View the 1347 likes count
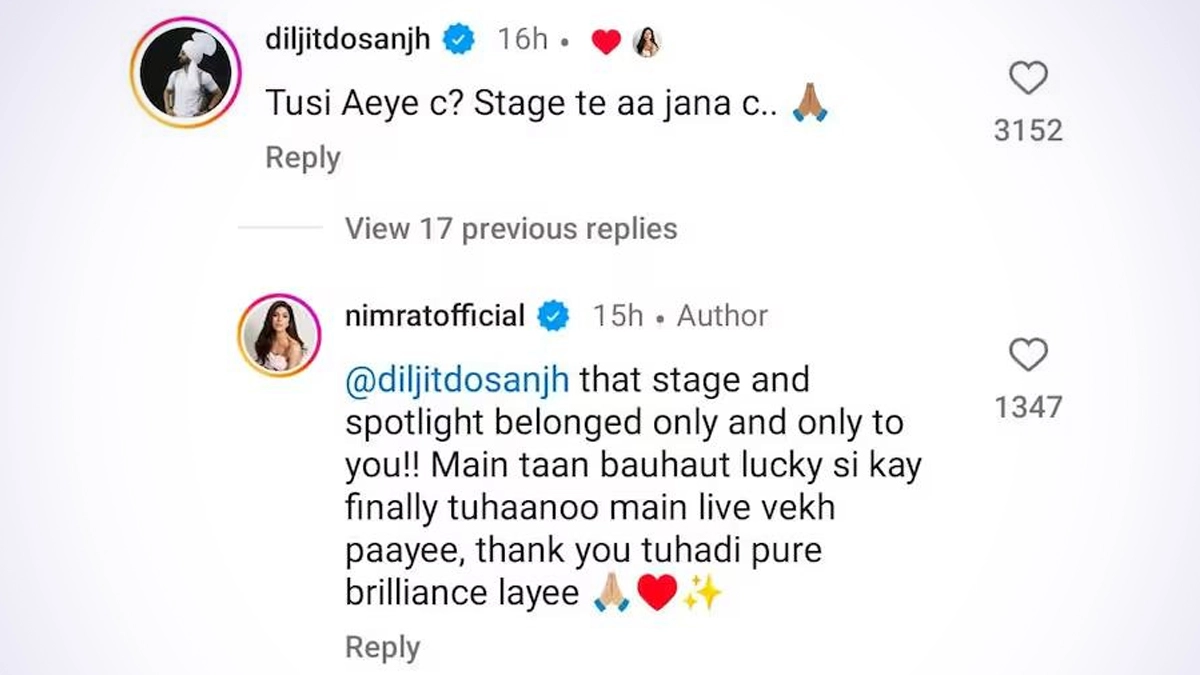The image size is (1200, 675). (x=1028, y=407)
